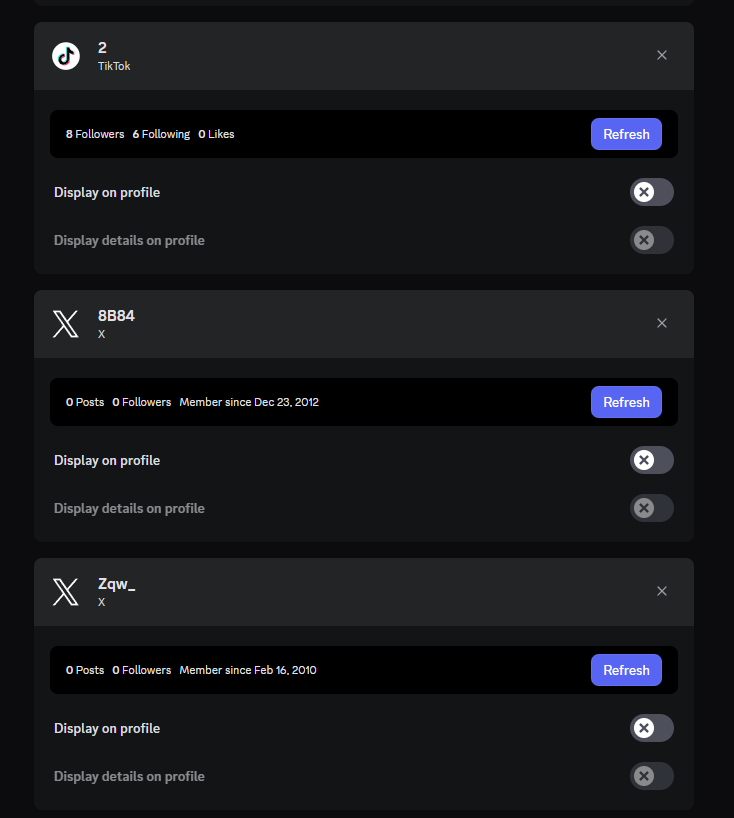The width and height of the screenshot is (734, 818).
Task: Click the 8 Followers TikTok stat
Action: point(95,134)
